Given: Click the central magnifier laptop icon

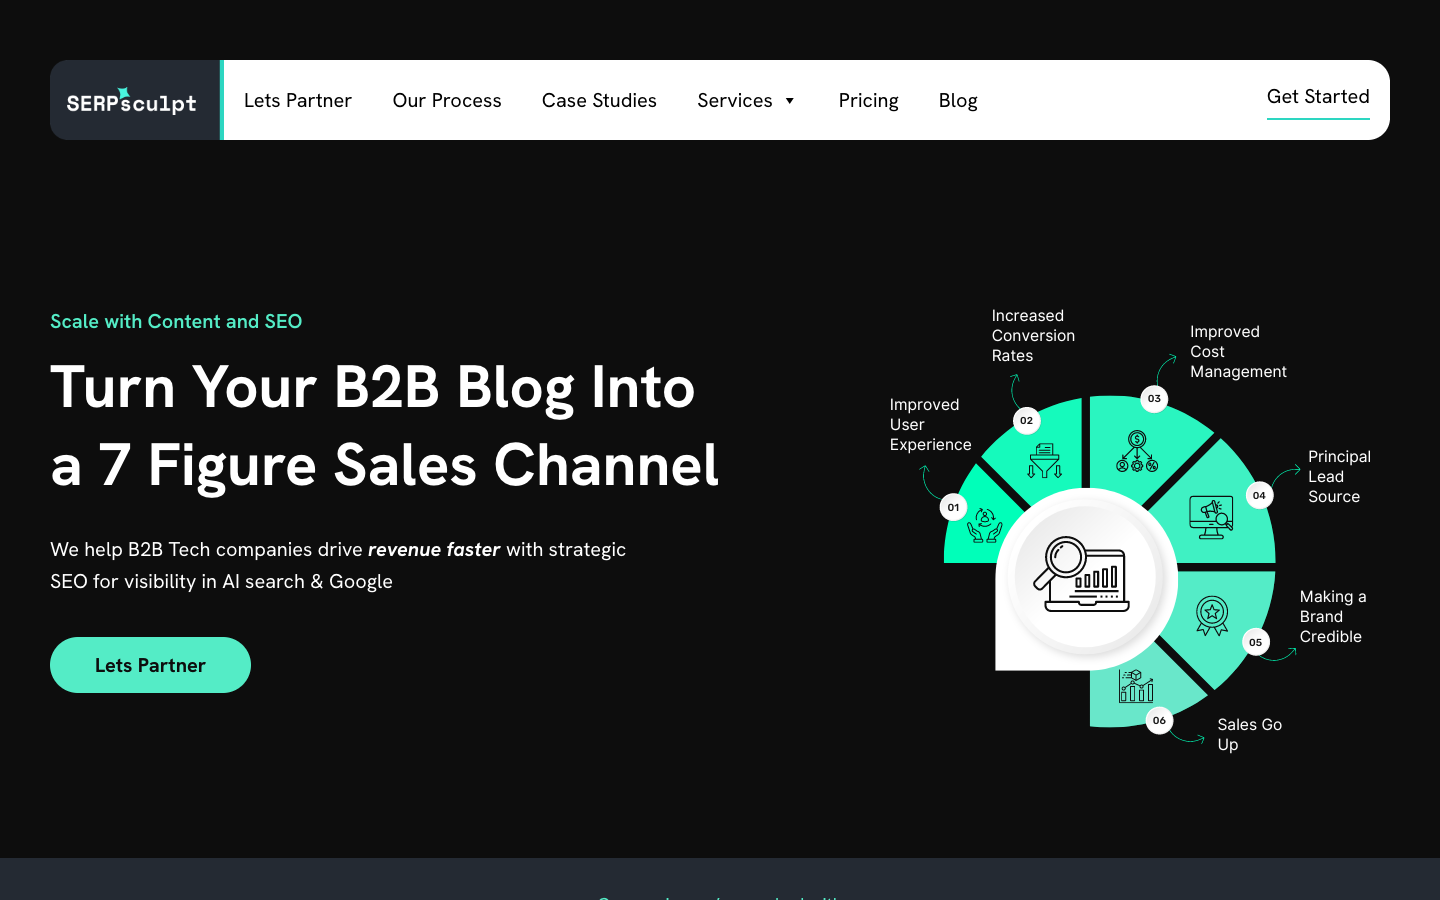Looking at the screenshot, I should pyautogui.click(x=1086, y=575).
